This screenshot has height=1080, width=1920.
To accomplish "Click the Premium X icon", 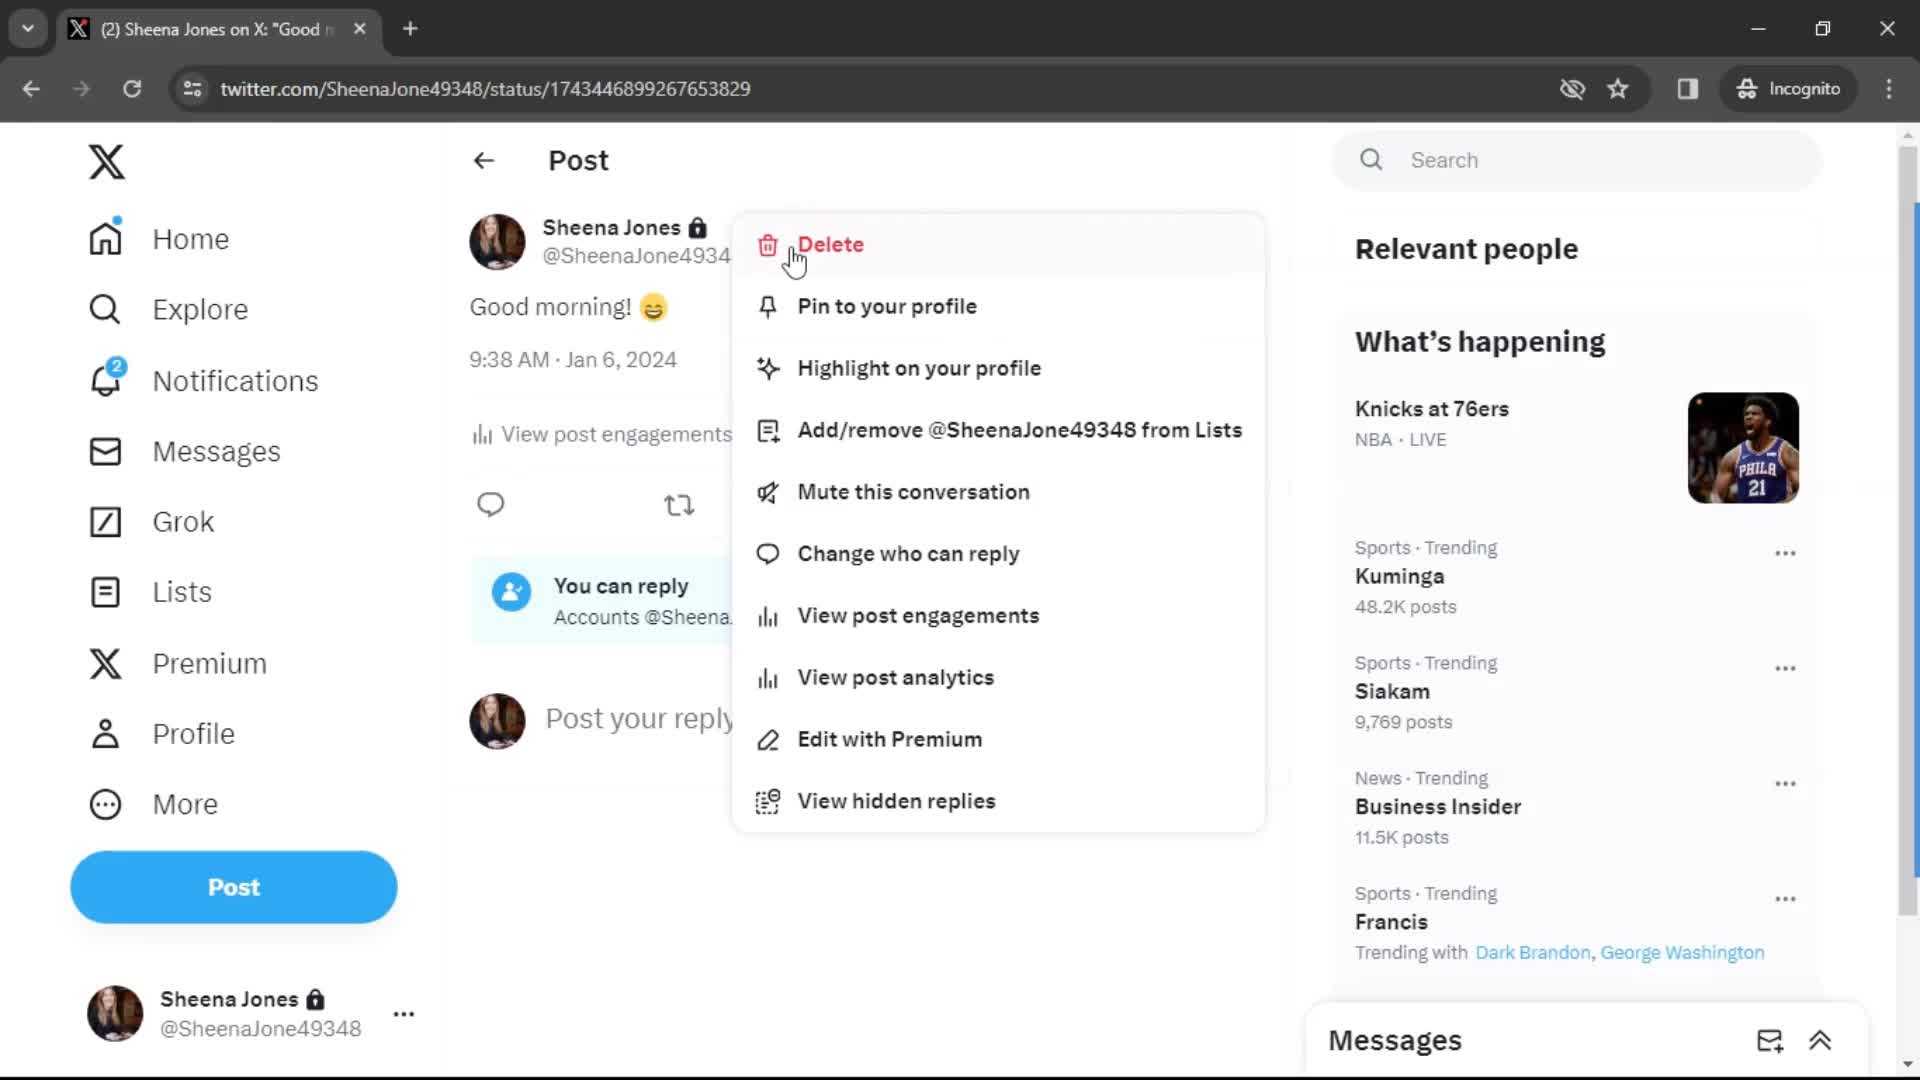I will [x=105, y=662].
